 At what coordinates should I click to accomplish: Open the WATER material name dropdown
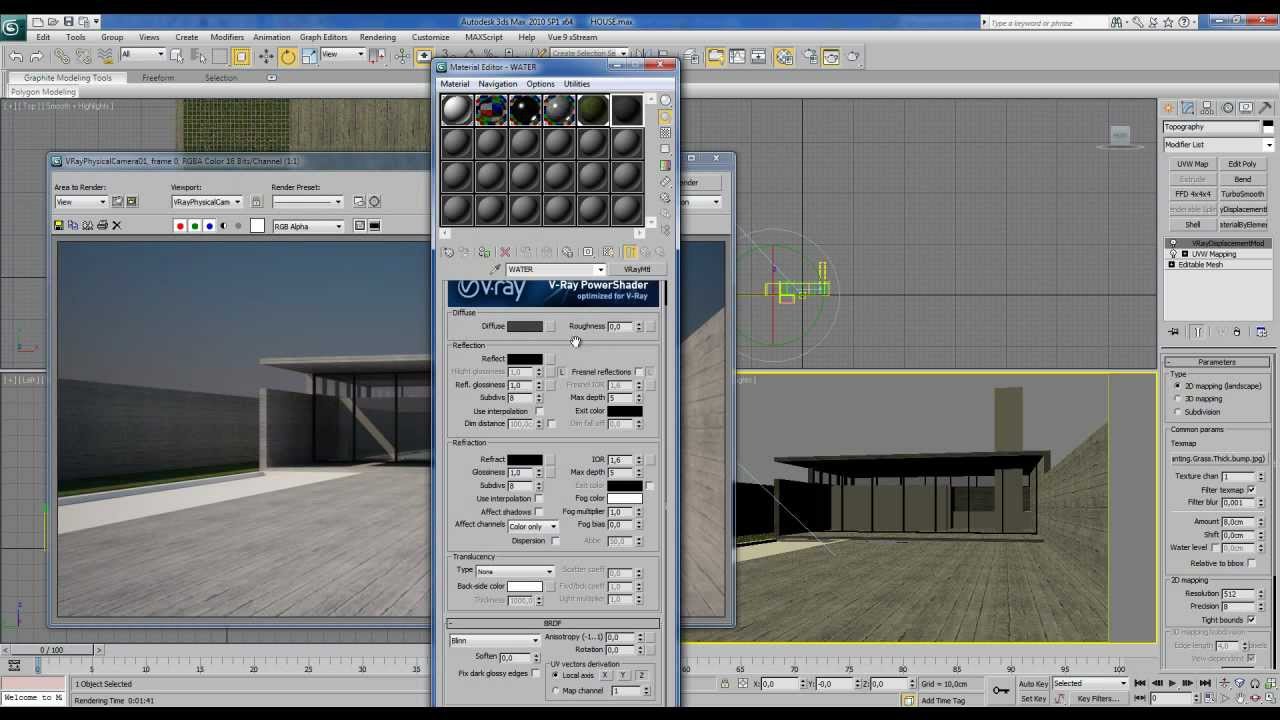pyautogui.click(x=556, y=269)
